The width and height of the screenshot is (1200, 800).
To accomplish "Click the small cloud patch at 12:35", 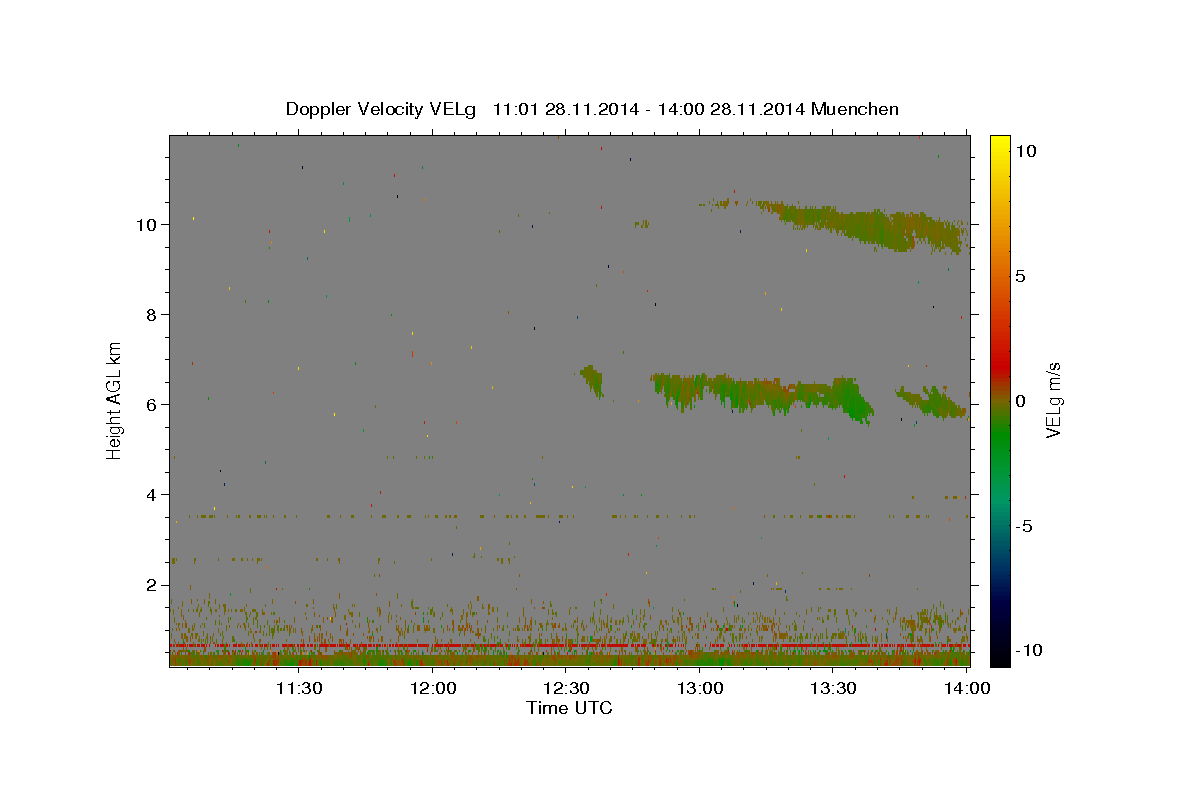I will click(592, 380).
